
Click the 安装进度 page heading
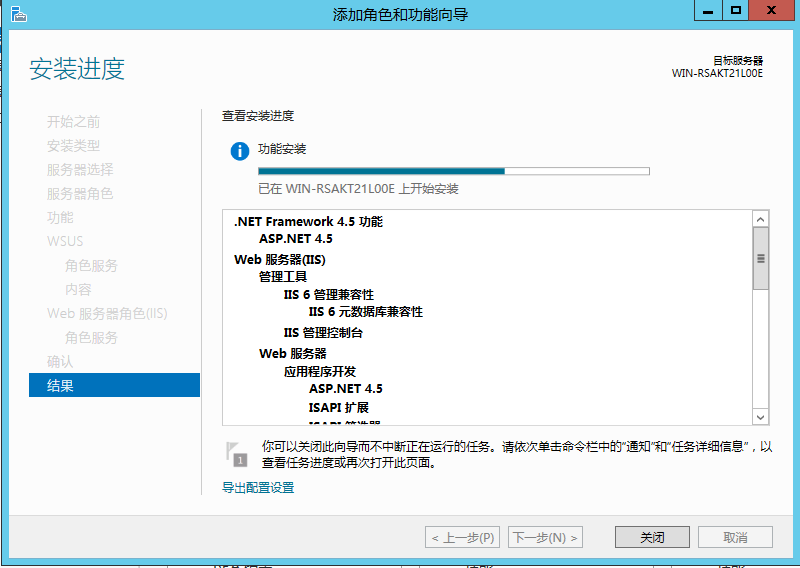(x=77, y=69)
